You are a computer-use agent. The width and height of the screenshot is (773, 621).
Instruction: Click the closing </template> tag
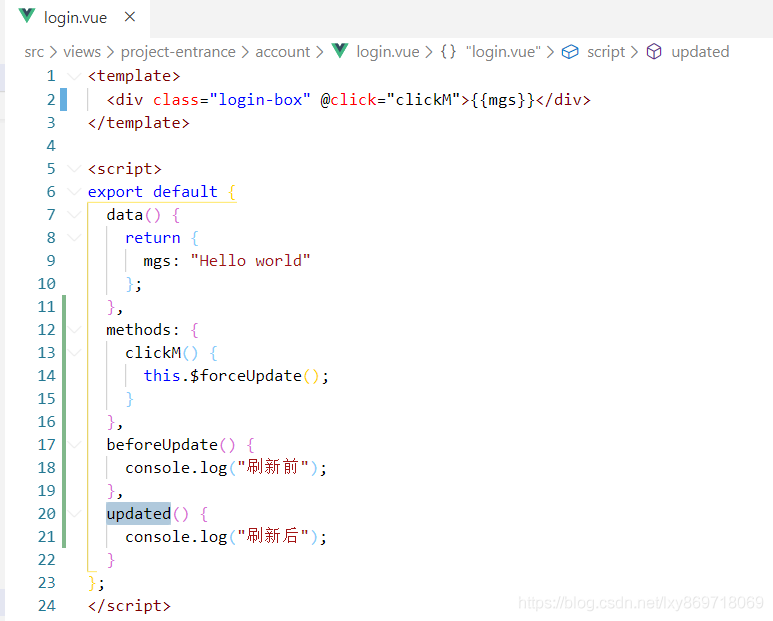tap(139, 122)
